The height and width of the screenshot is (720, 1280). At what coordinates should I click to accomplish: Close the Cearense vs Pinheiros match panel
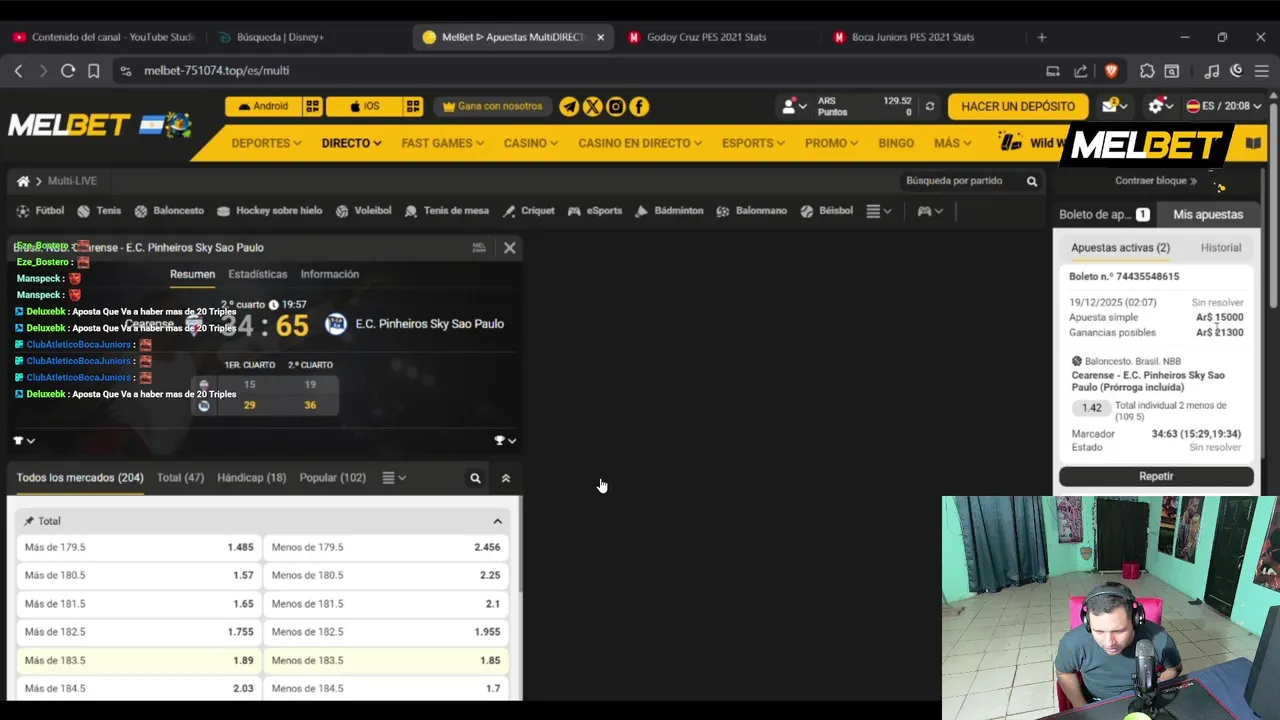pyautogui.click(x=509, y=247)
